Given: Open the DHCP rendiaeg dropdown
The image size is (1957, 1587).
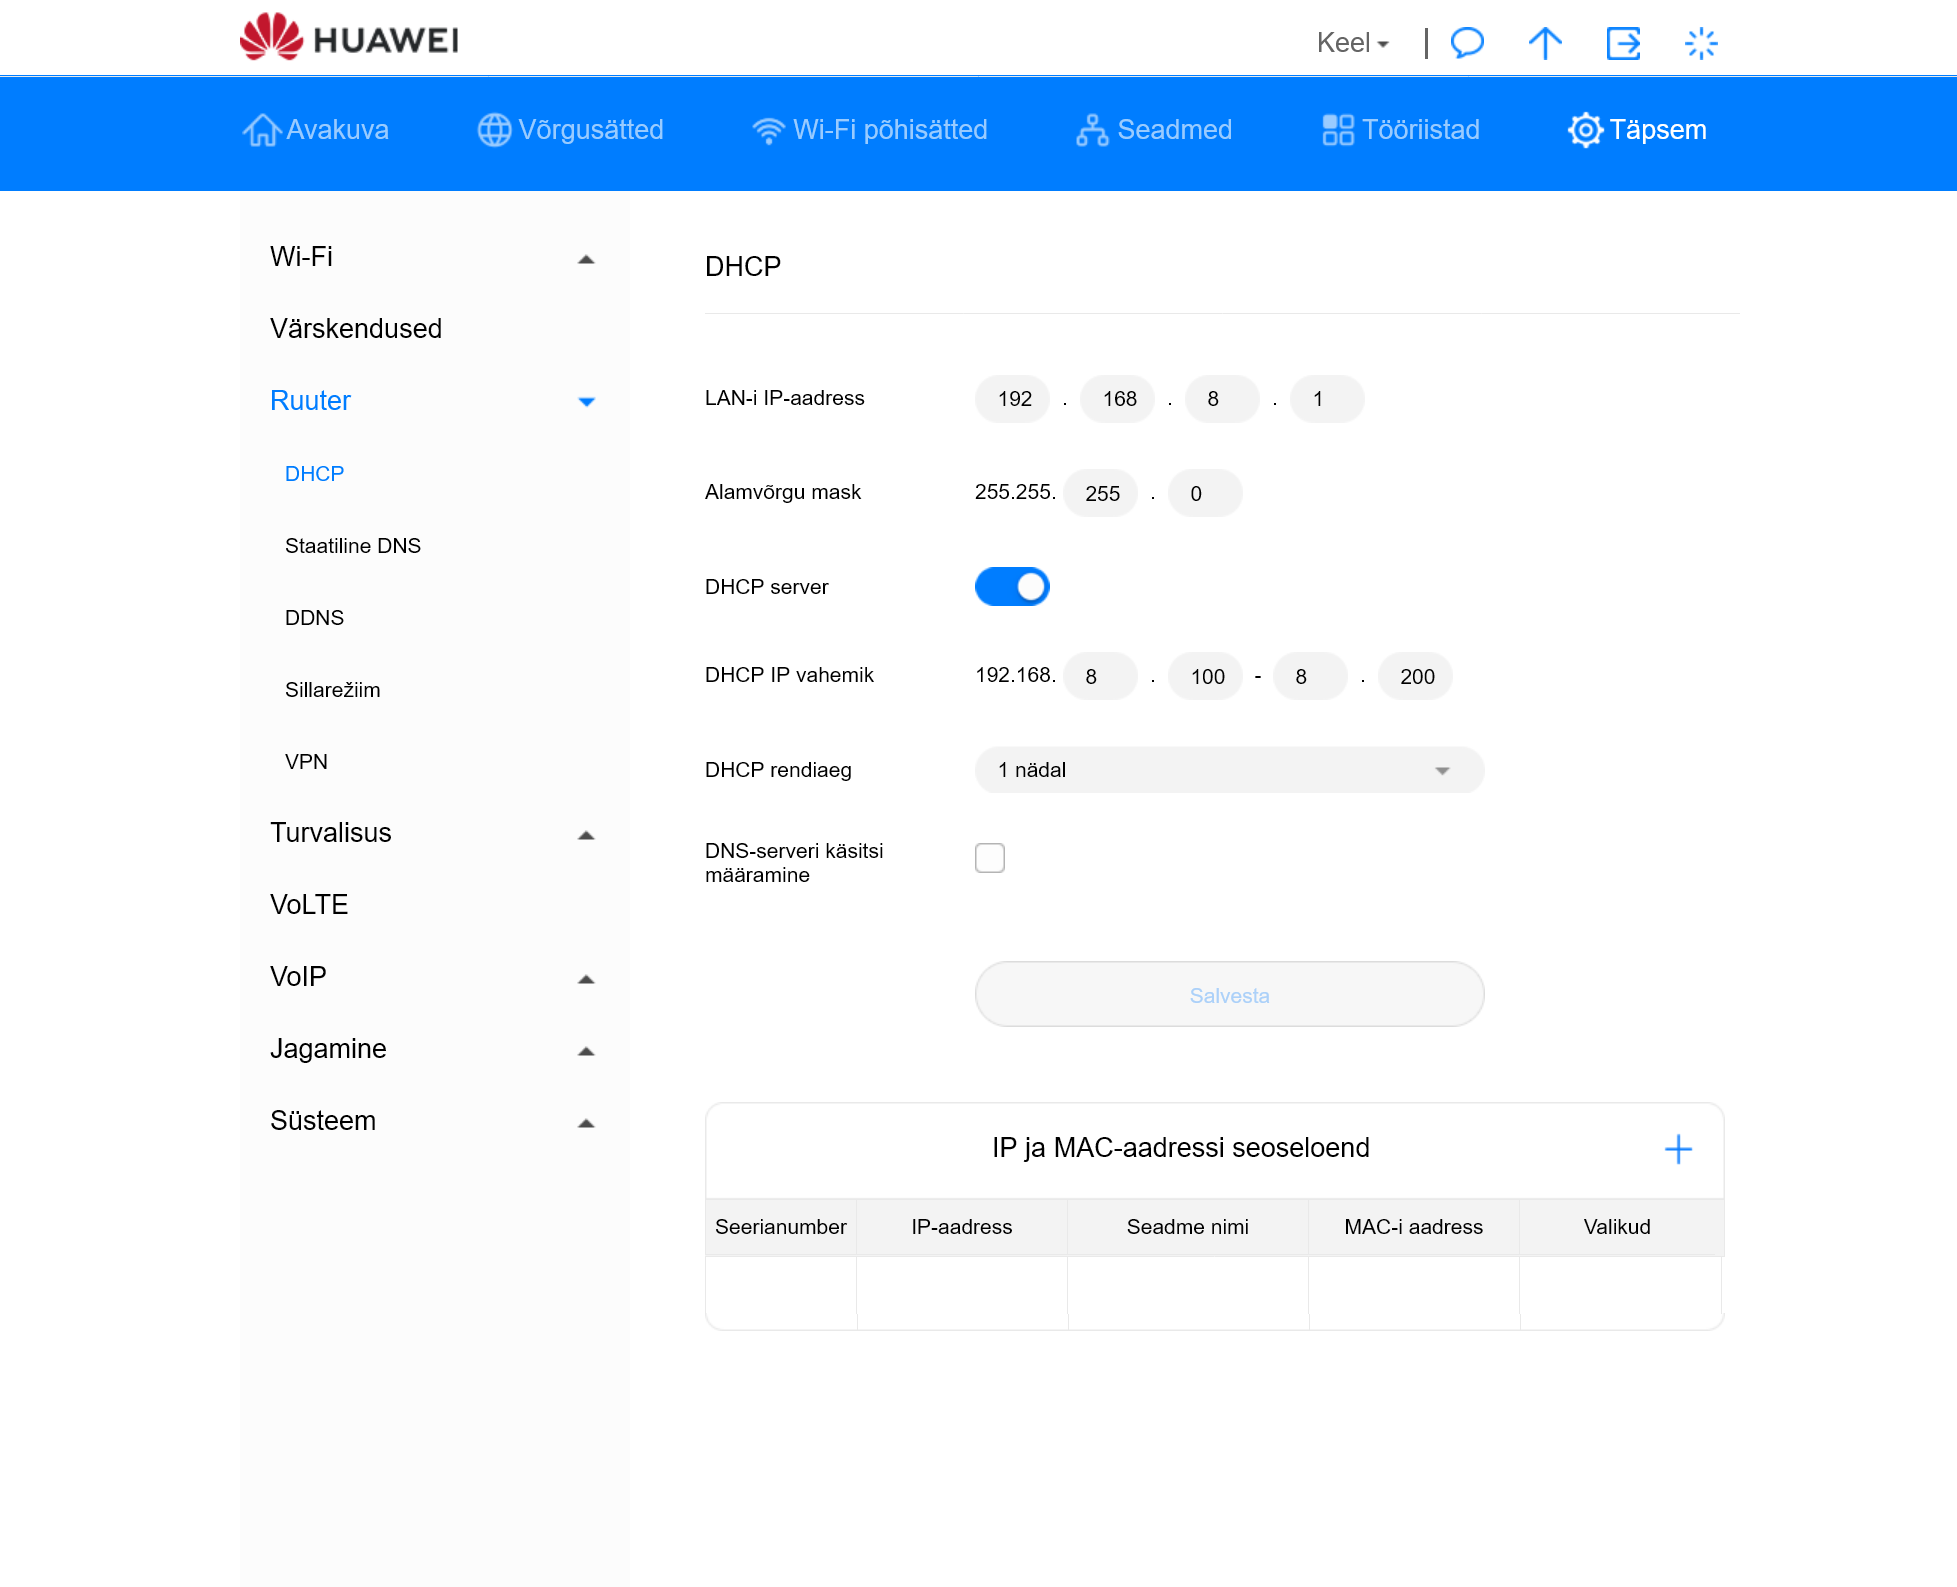Looking at the screenshot, I should (x=1229, y=770).
